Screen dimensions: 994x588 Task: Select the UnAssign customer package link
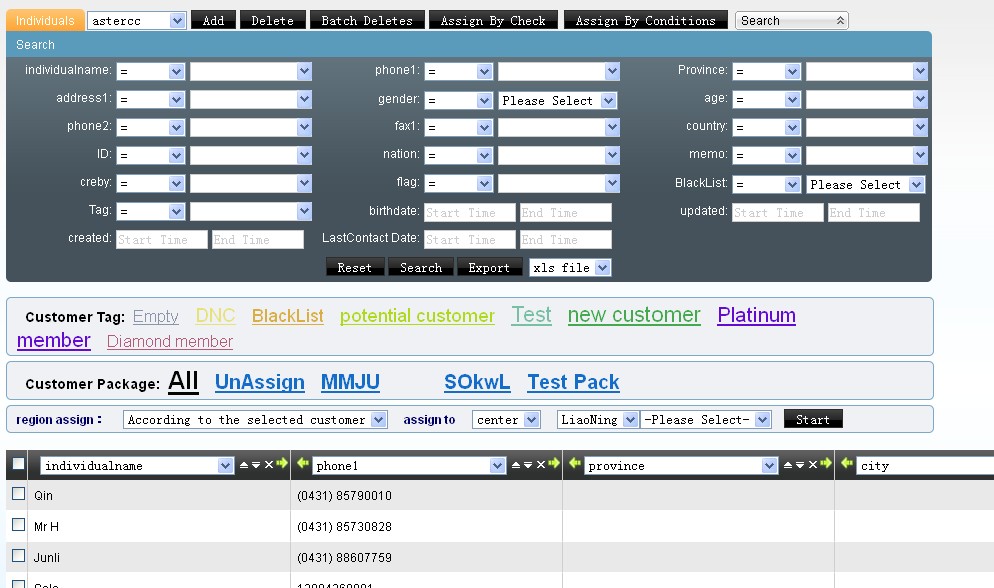click(x=259, y=382)
